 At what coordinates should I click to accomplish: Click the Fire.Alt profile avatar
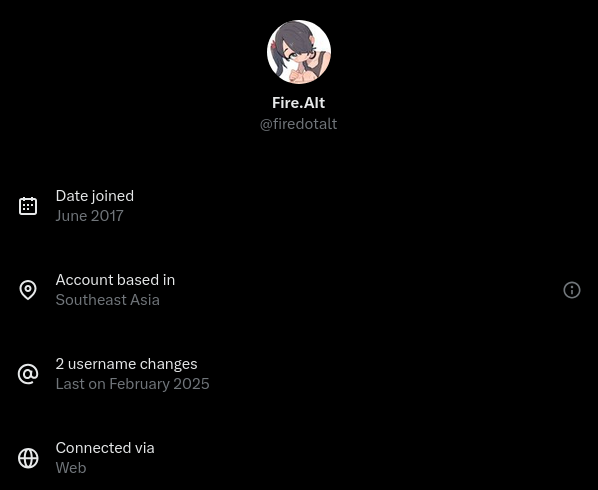[299, 52]
